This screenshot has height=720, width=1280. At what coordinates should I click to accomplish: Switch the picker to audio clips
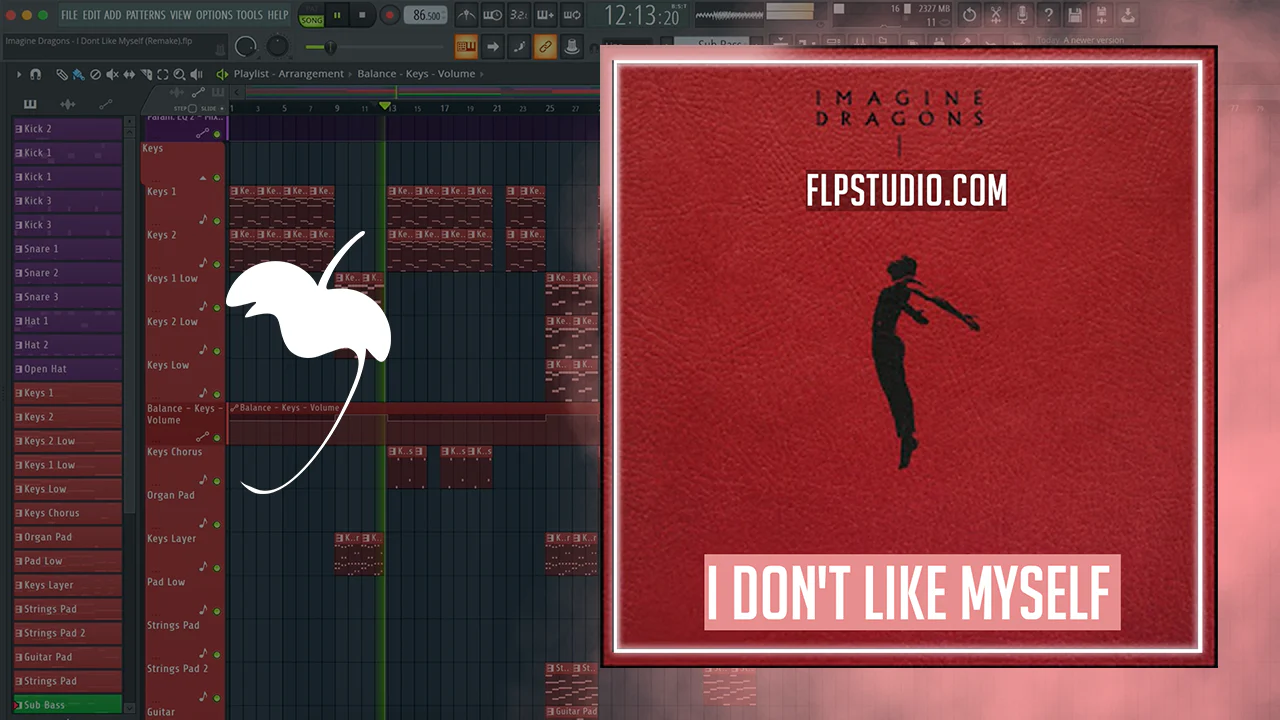[68, 104]
